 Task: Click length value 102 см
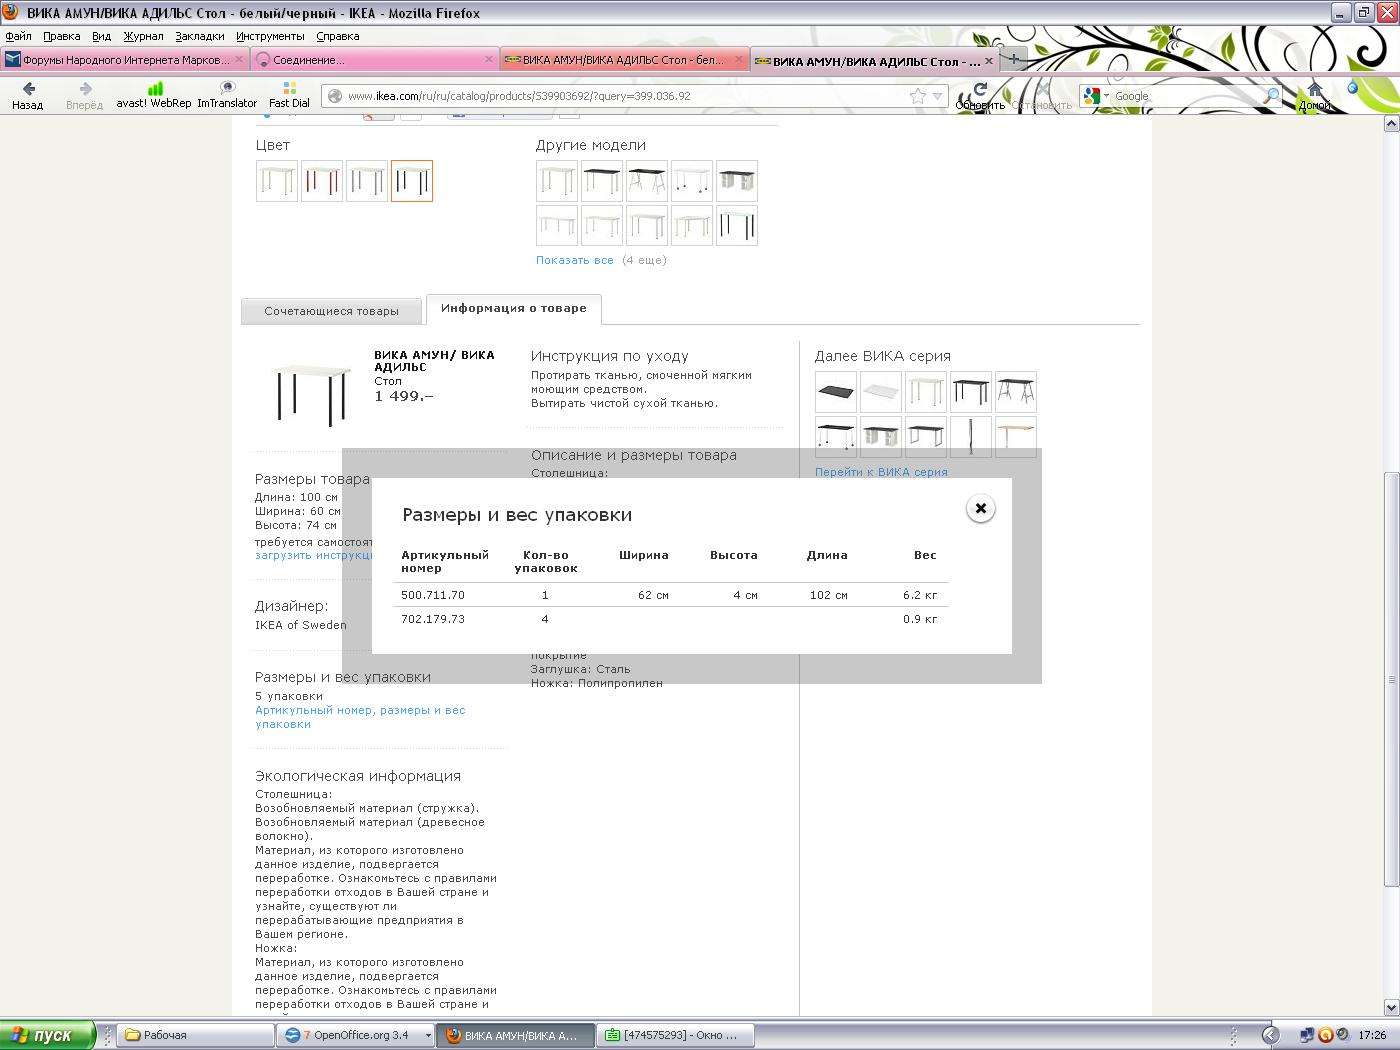(829, 595)
